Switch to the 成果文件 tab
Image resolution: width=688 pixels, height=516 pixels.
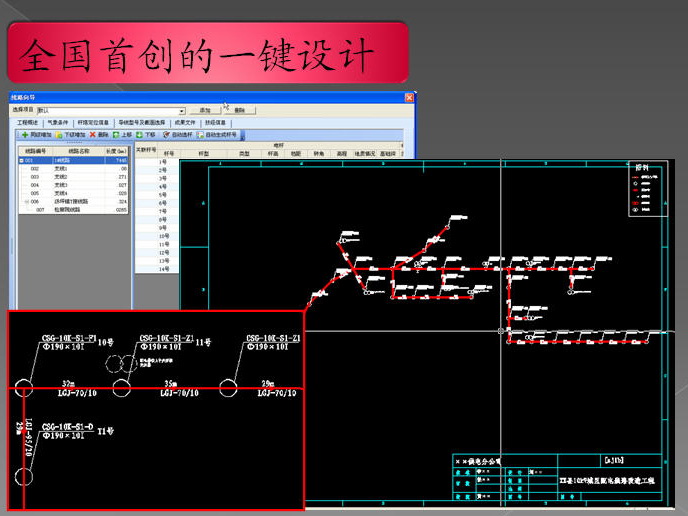pos(185,122)
